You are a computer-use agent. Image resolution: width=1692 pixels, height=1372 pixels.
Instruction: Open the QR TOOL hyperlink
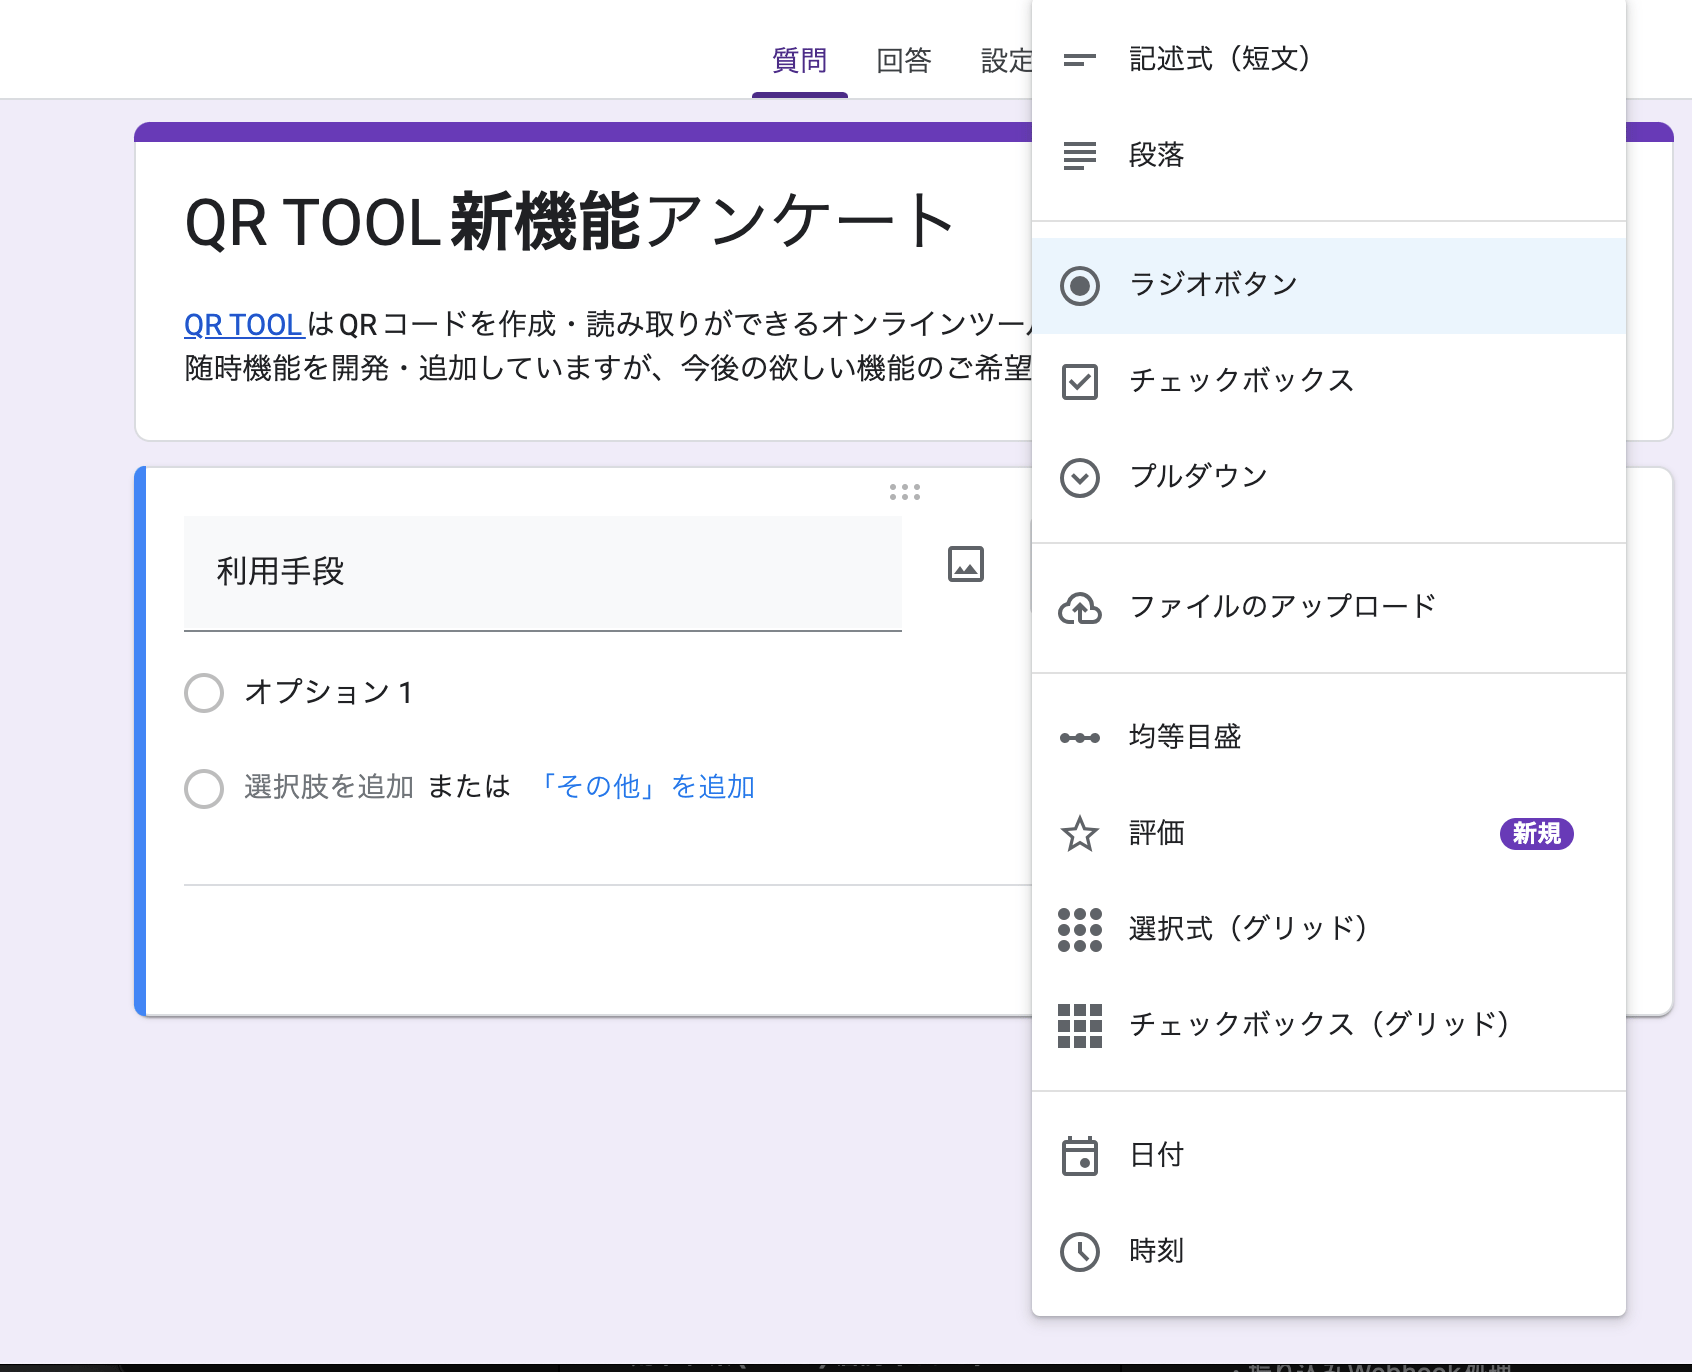(x=241, y=324)
